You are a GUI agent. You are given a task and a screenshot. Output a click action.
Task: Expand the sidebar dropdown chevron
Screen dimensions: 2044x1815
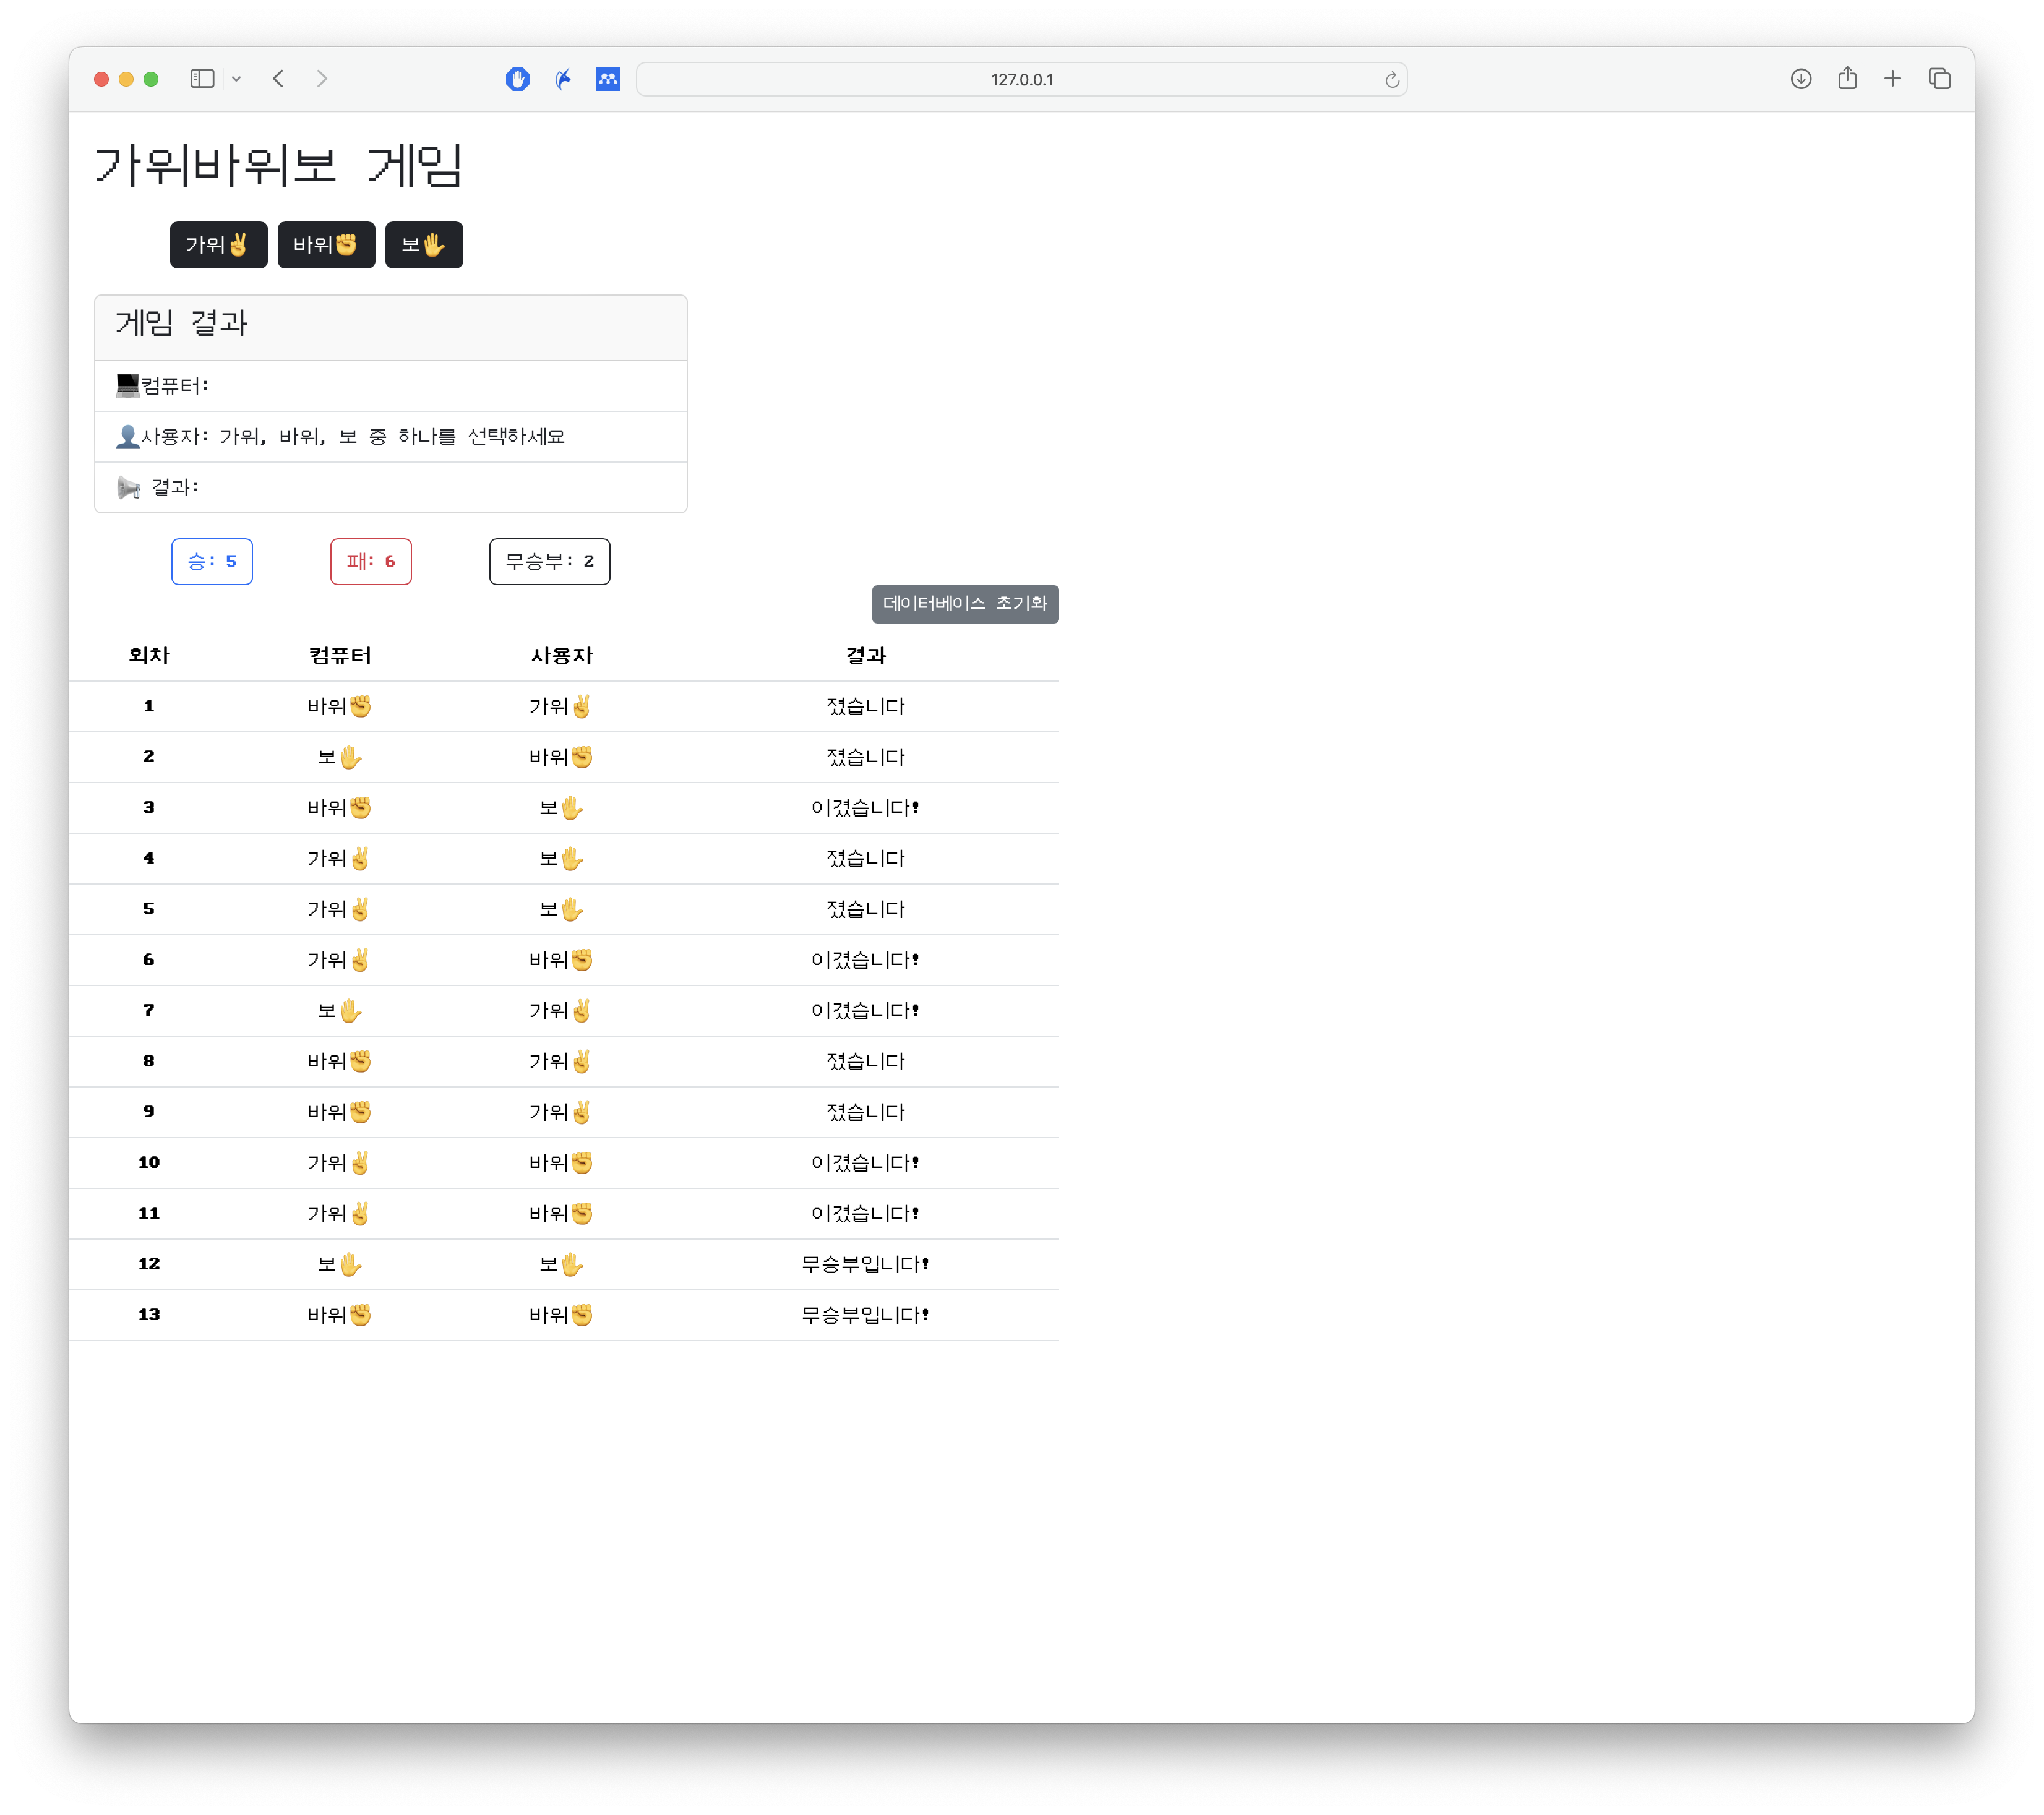point(237,79)
